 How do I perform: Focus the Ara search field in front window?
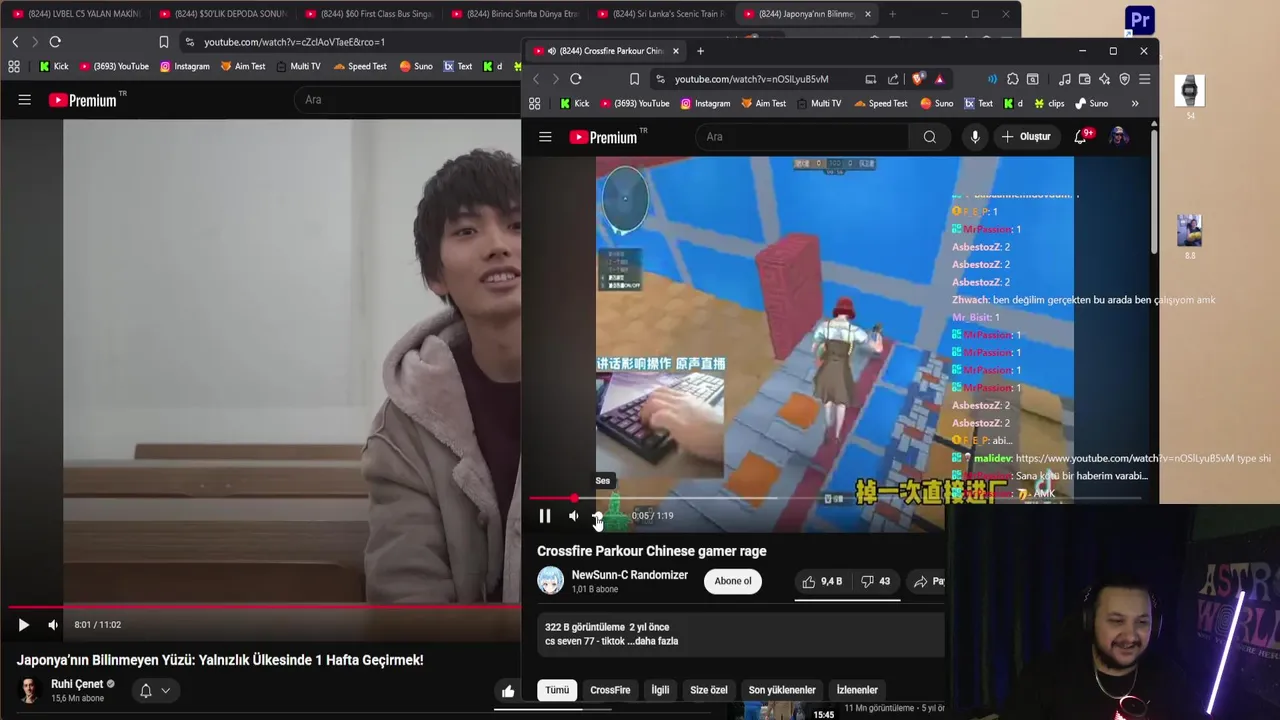click(x=802, y=137)
